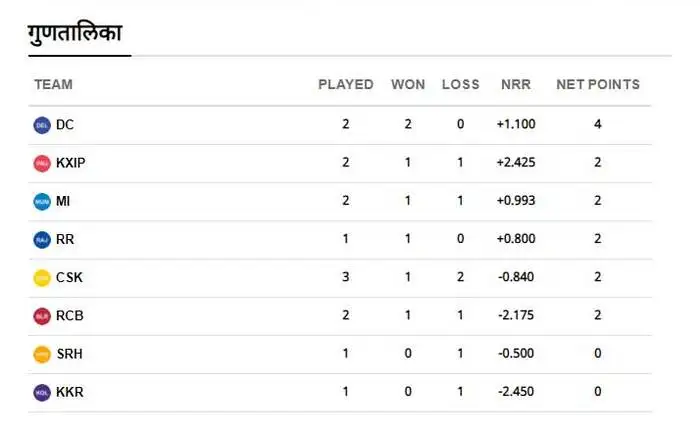Viewport: 700px width, 431px height.
Task: Click the MI team logo icon
Action: (41, 201)
